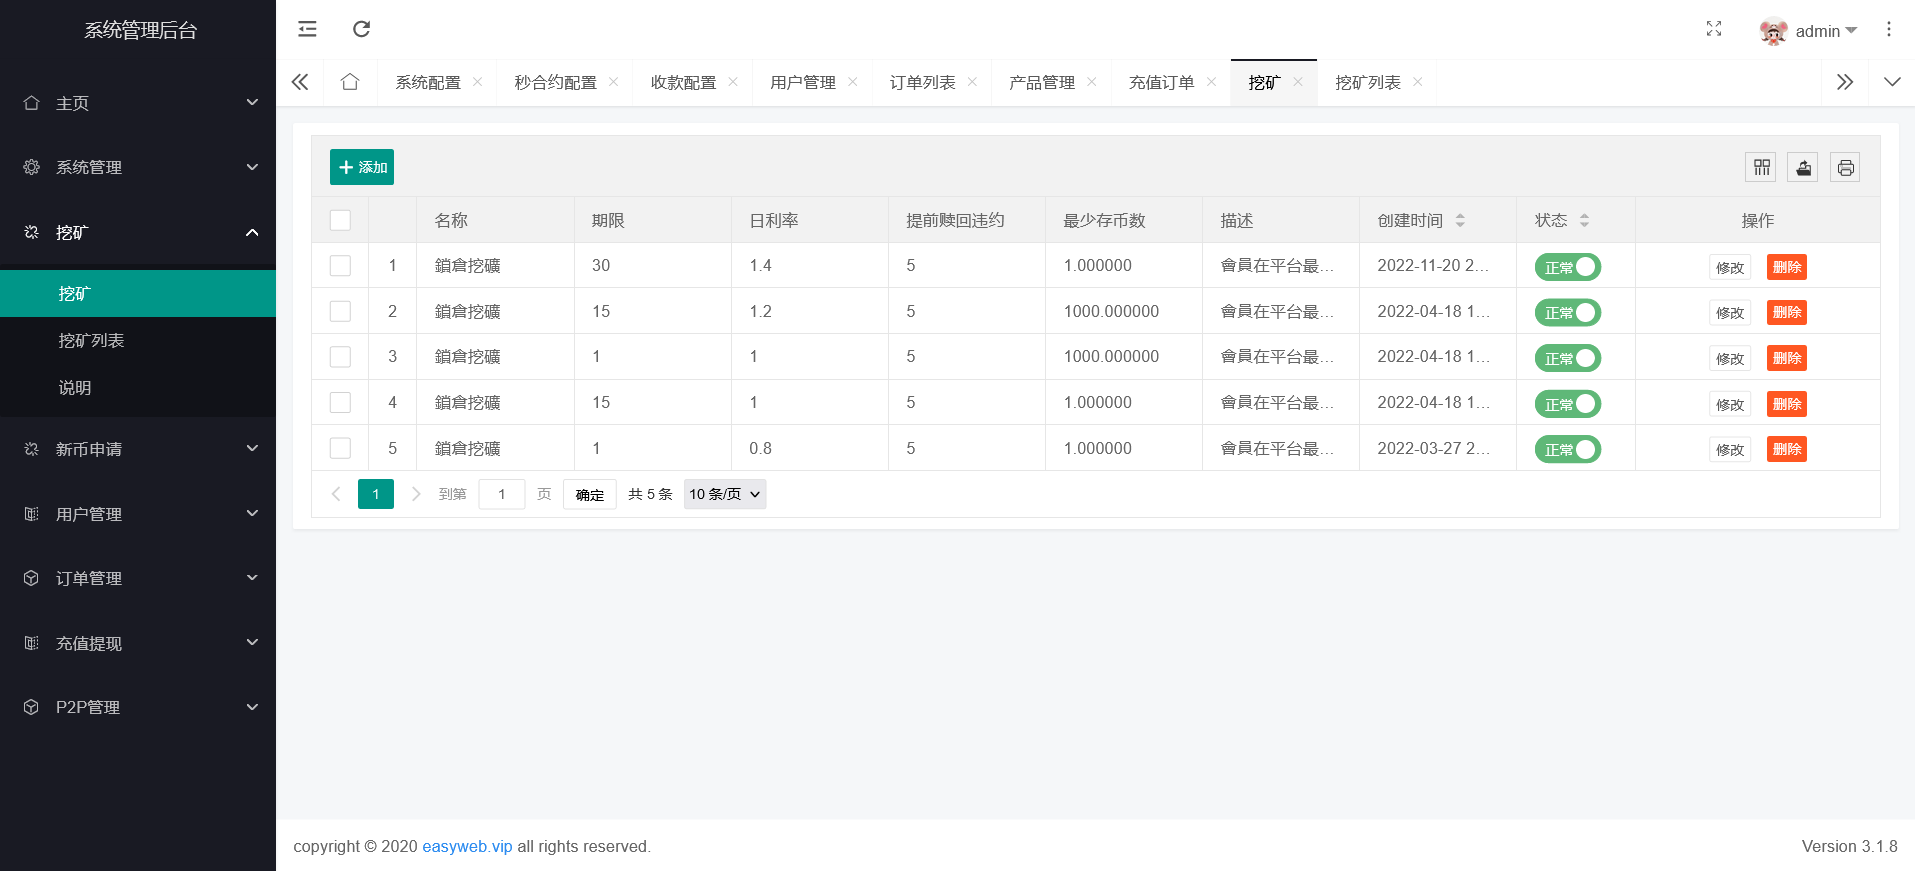Click the print table icon

[1845, 168]
